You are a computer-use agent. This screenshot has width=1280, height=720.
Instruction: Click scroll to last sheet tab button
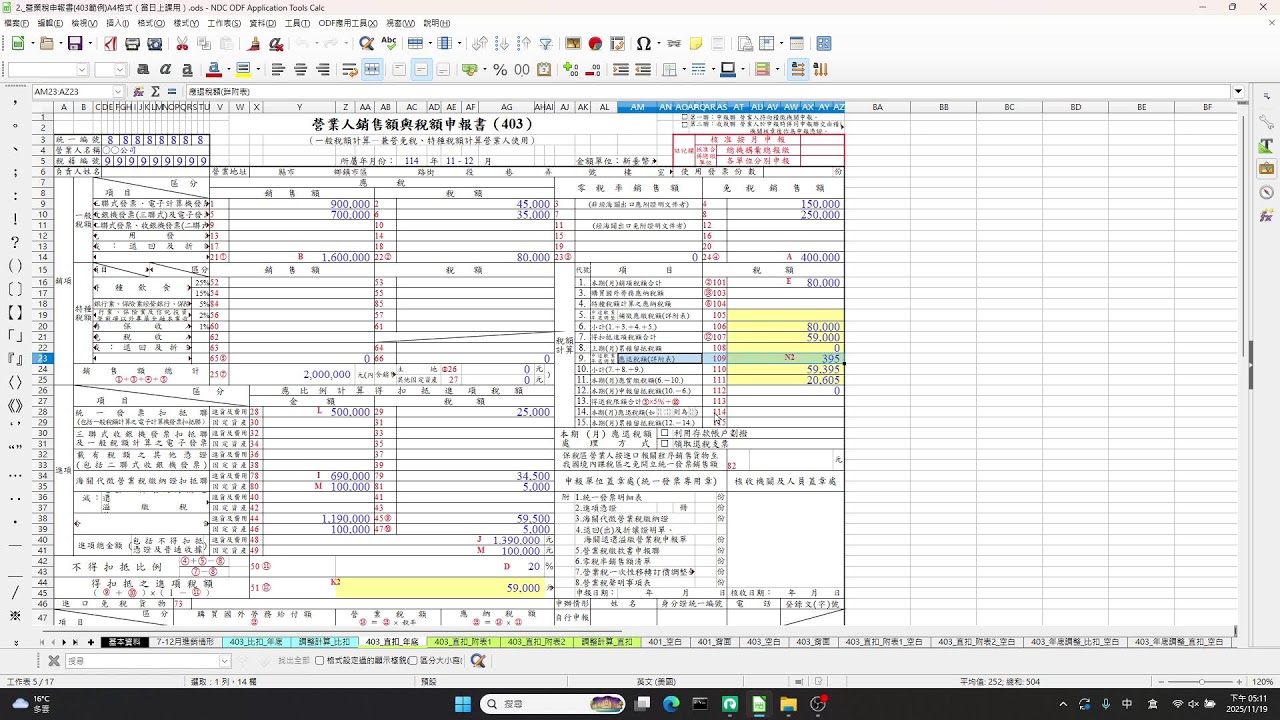click(75, 642)
